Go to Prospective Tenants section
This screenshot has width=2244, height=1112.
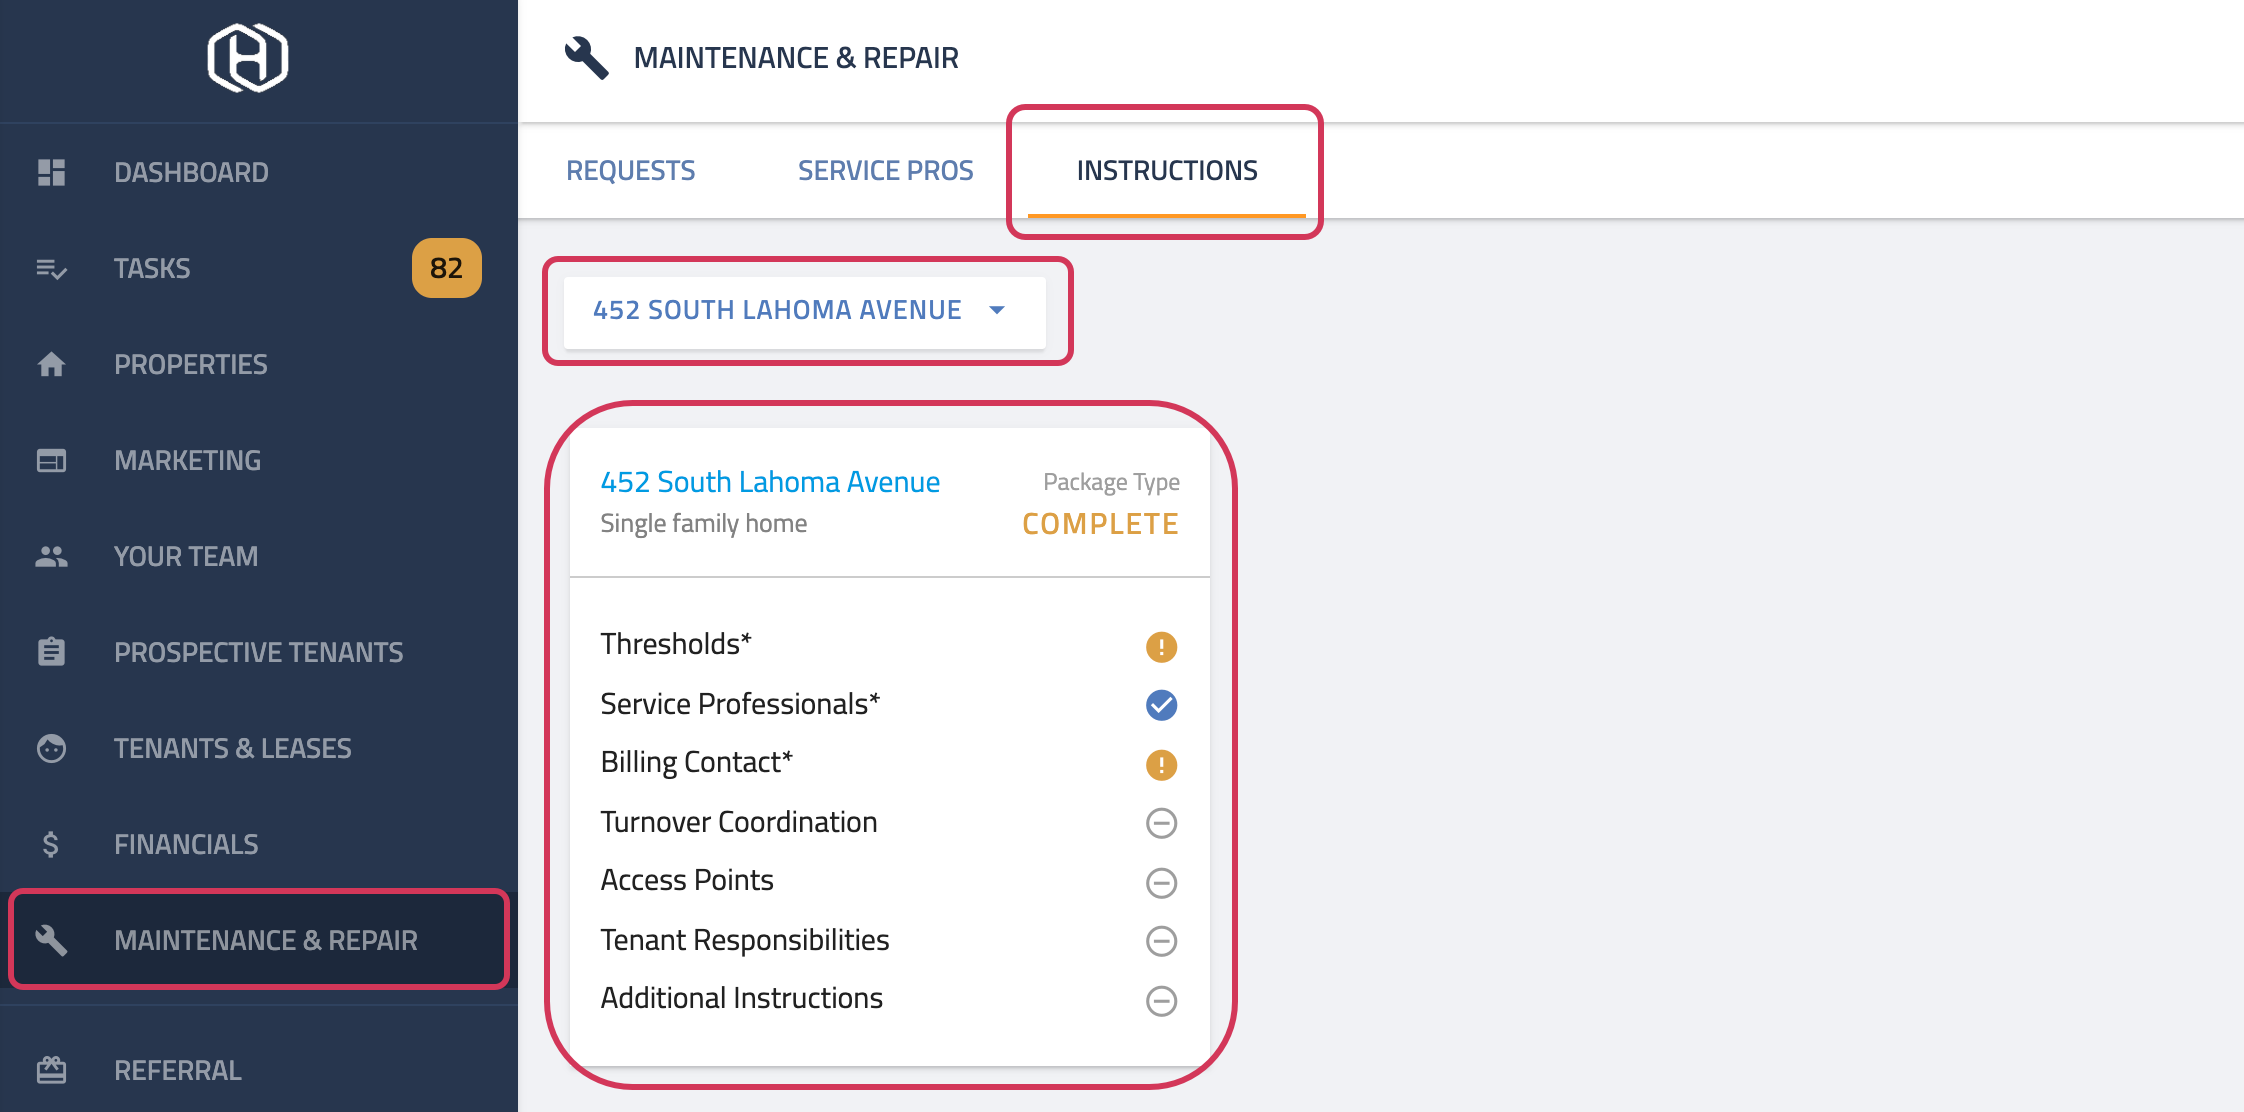point(259,652)
